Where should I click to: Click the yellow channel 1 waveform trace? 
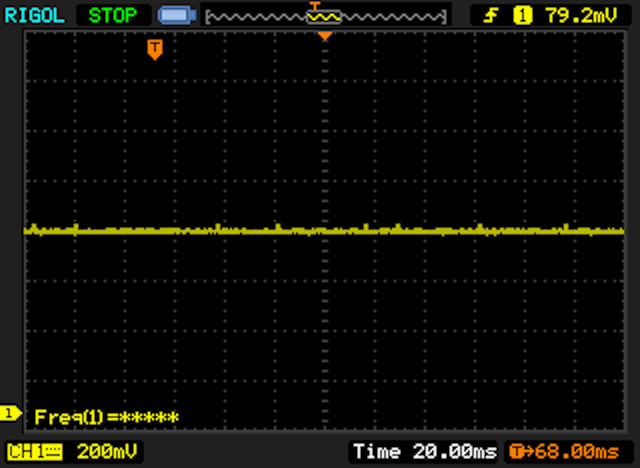click(x=324, y=231)
